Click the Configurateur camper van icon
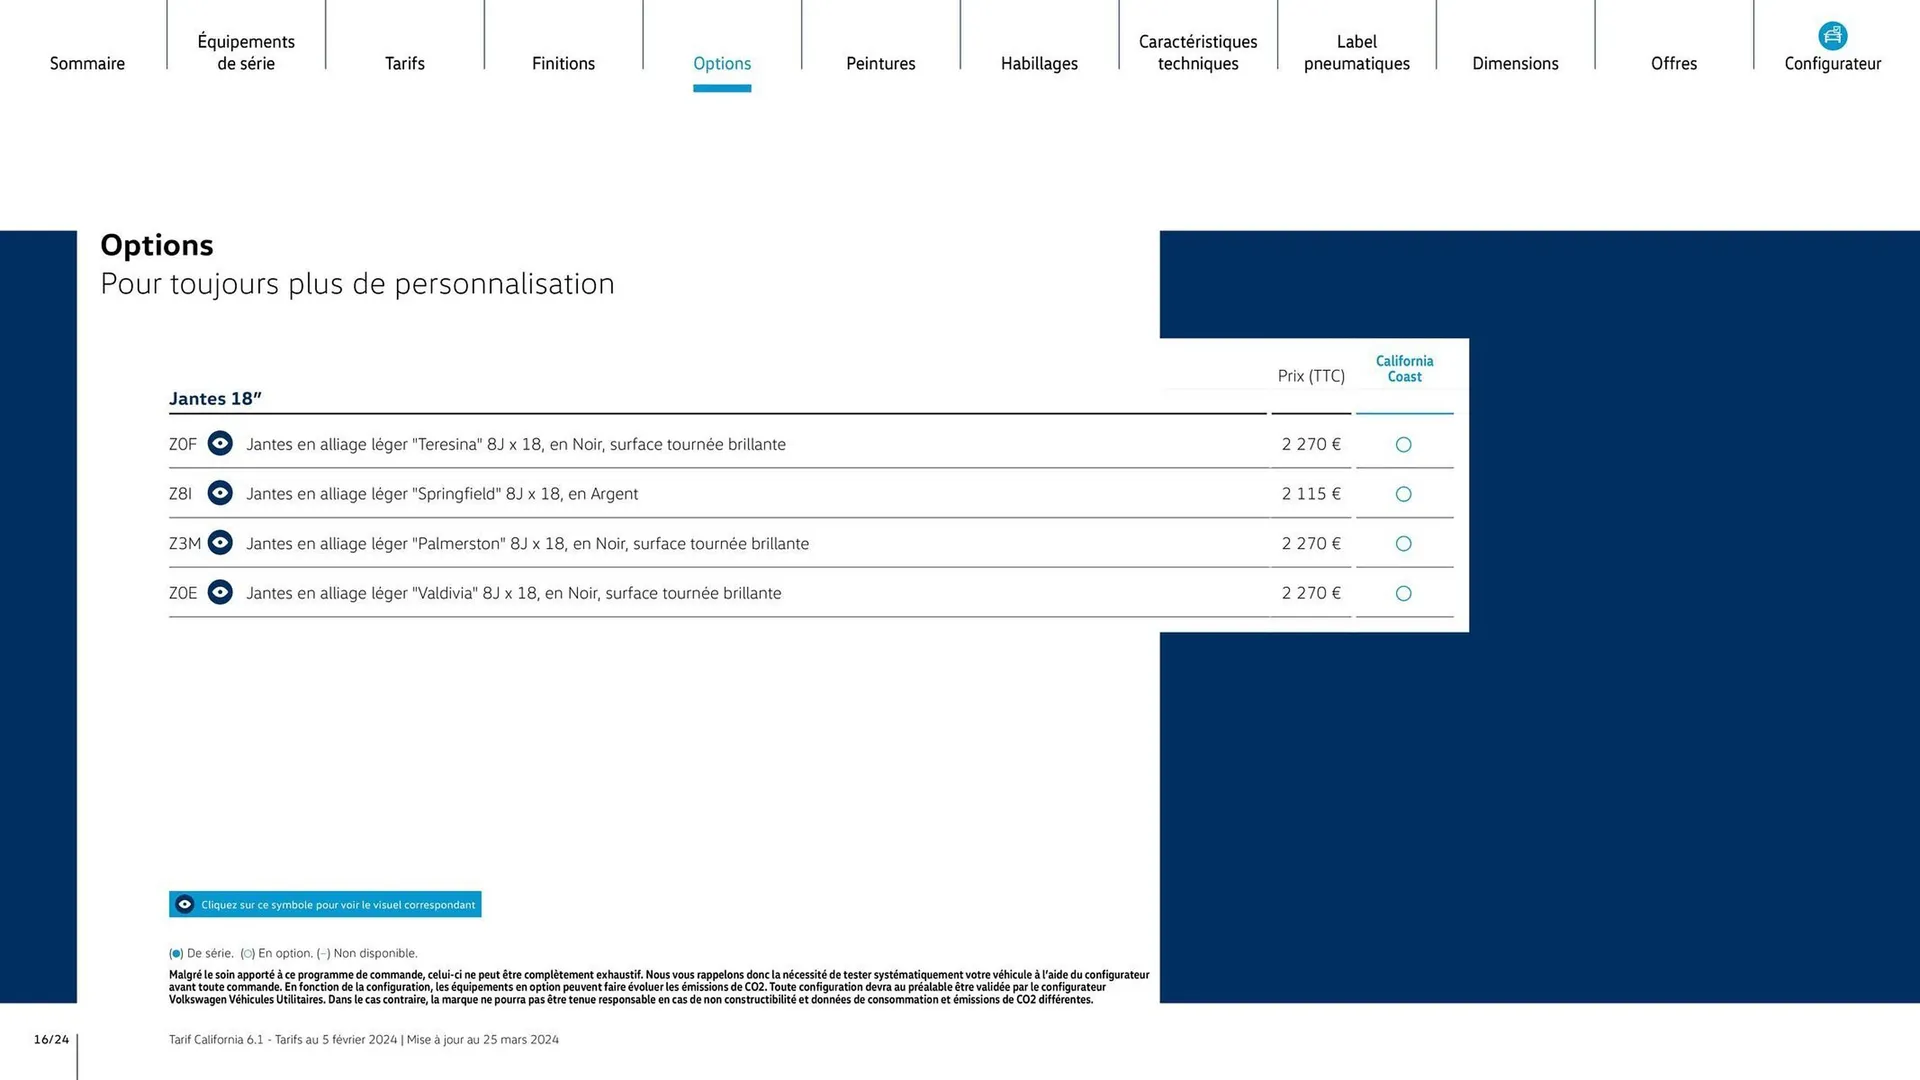The image size is (1920, 1080). tap(1832, 36)
